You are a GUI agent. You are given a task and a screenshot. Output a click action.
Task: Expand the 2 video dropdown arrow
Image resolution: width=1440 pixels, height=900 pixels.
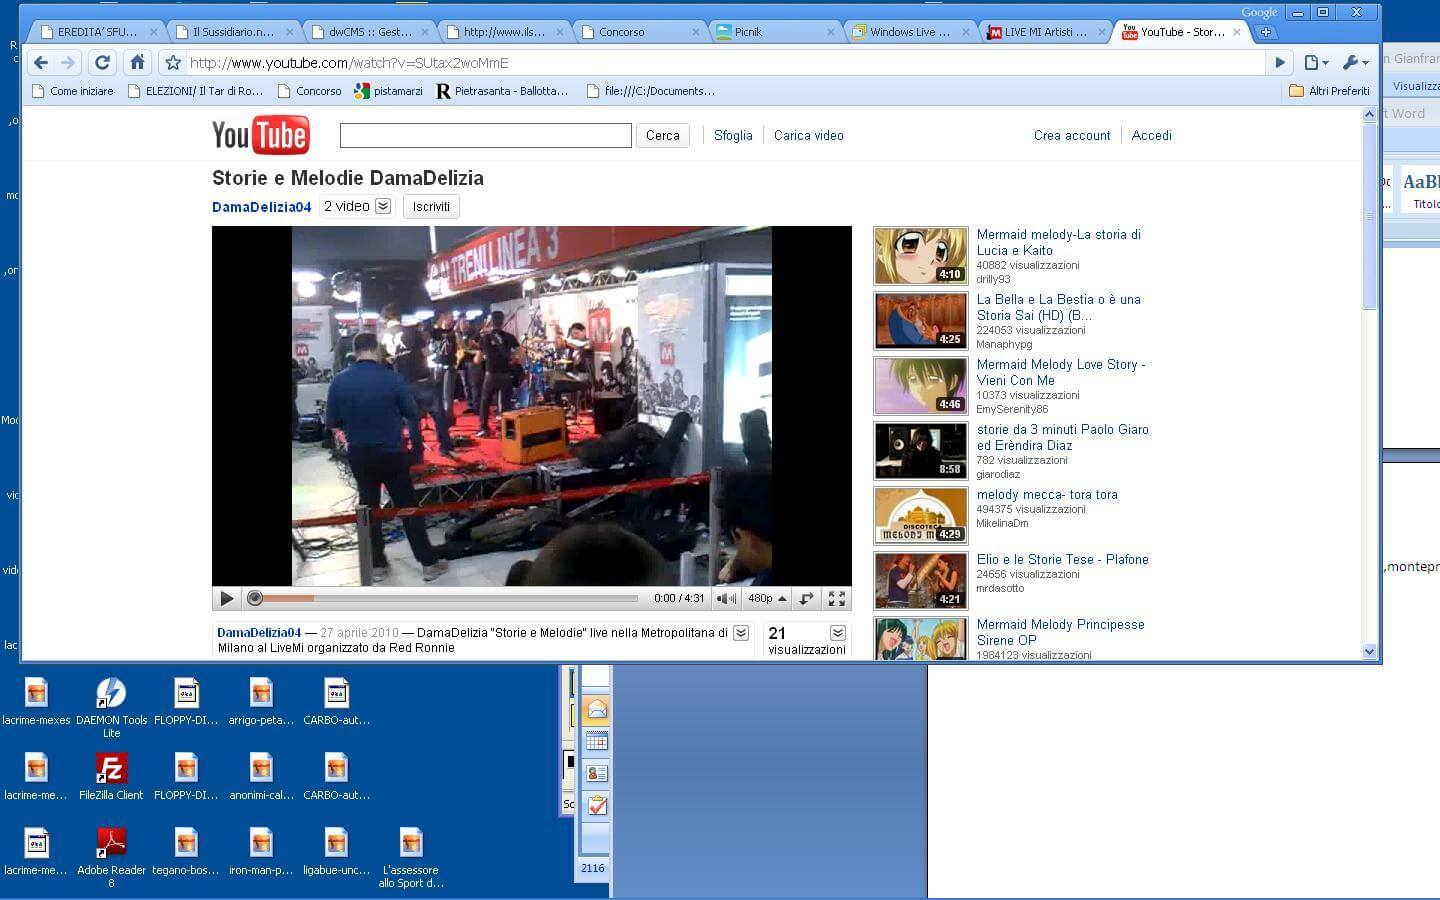[x=383, y=206]
